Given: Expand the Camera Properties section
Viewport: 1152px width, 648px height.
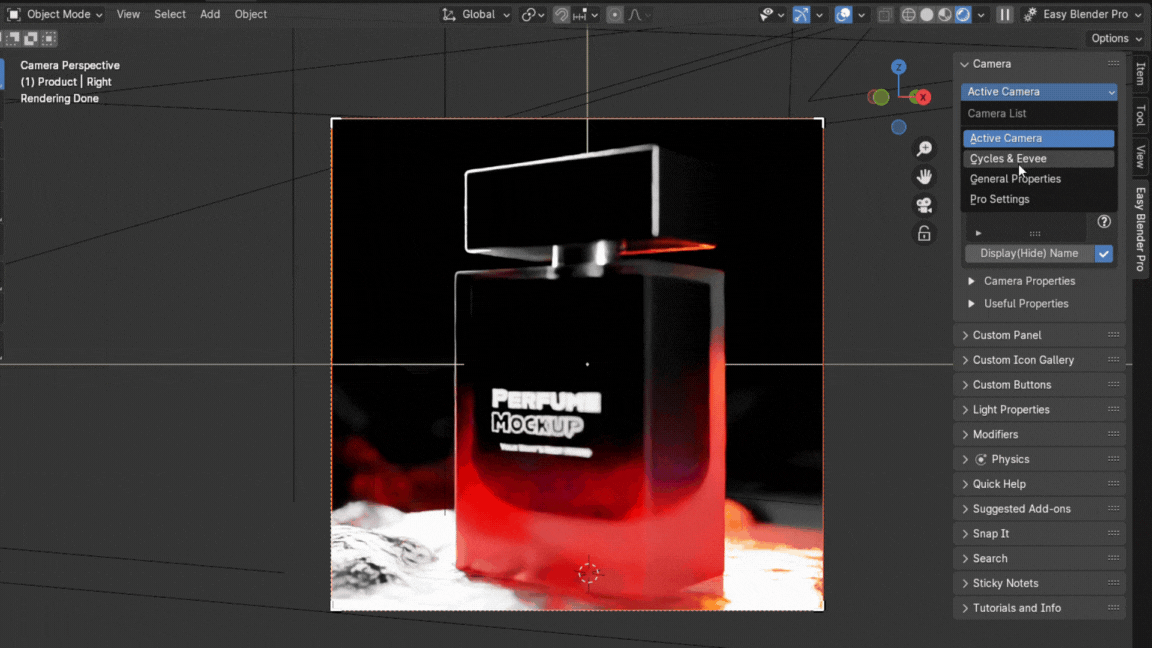Looking at the screenshot, I should [x=1029, y=281].
